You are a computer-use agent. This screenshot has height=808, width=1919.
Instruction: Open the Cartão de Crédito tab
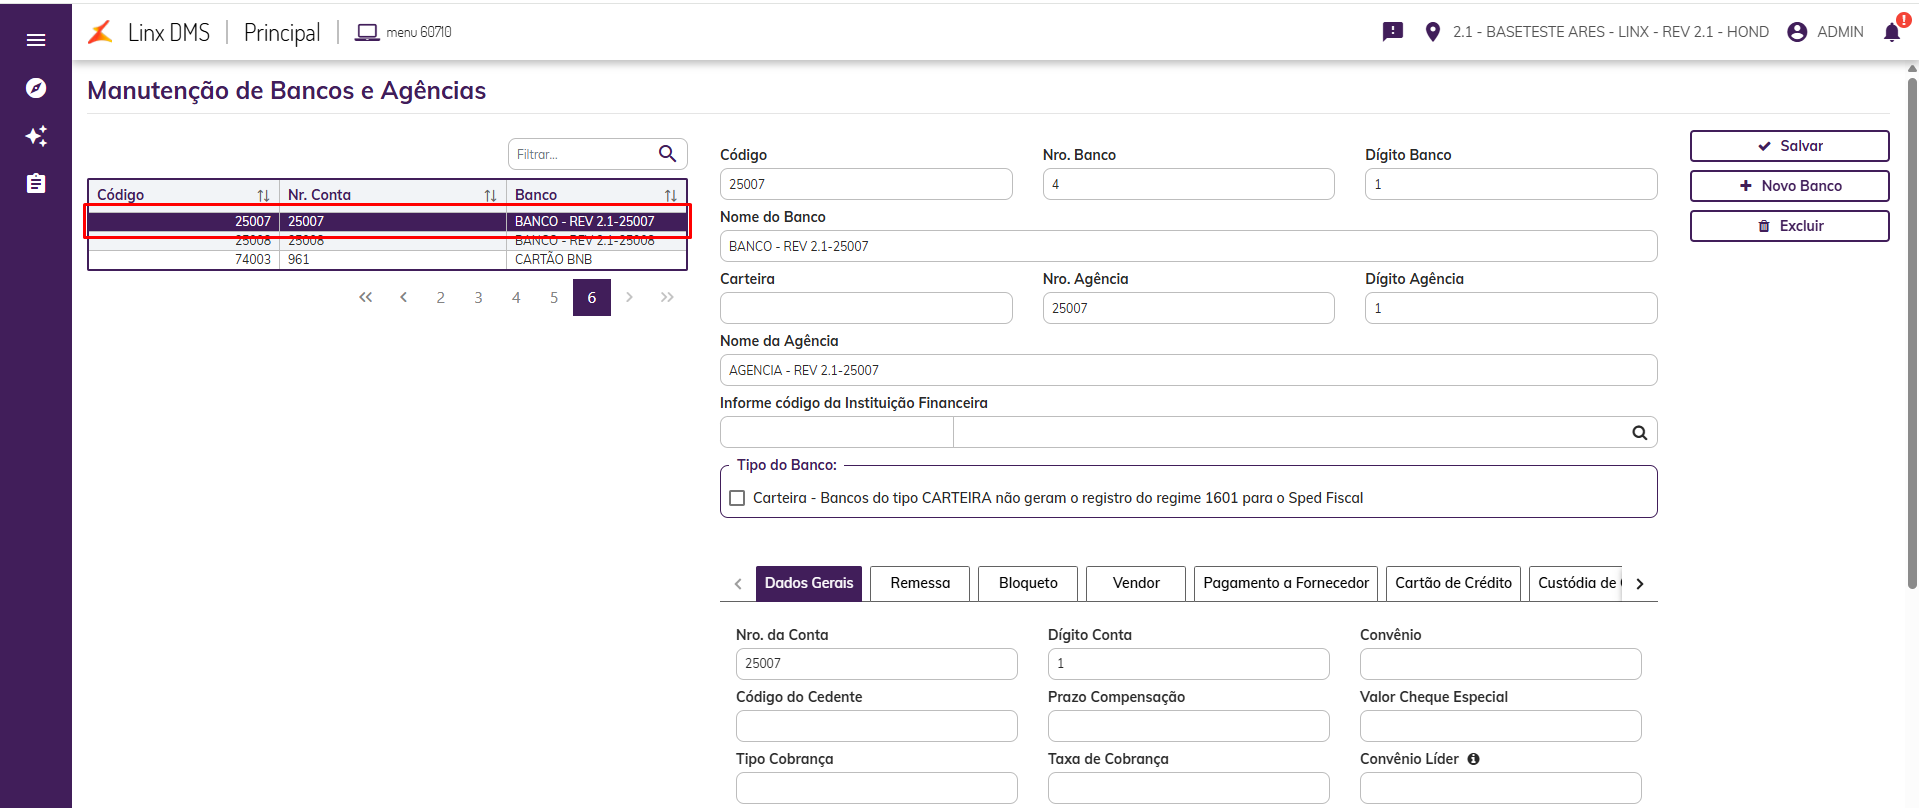1453,583
